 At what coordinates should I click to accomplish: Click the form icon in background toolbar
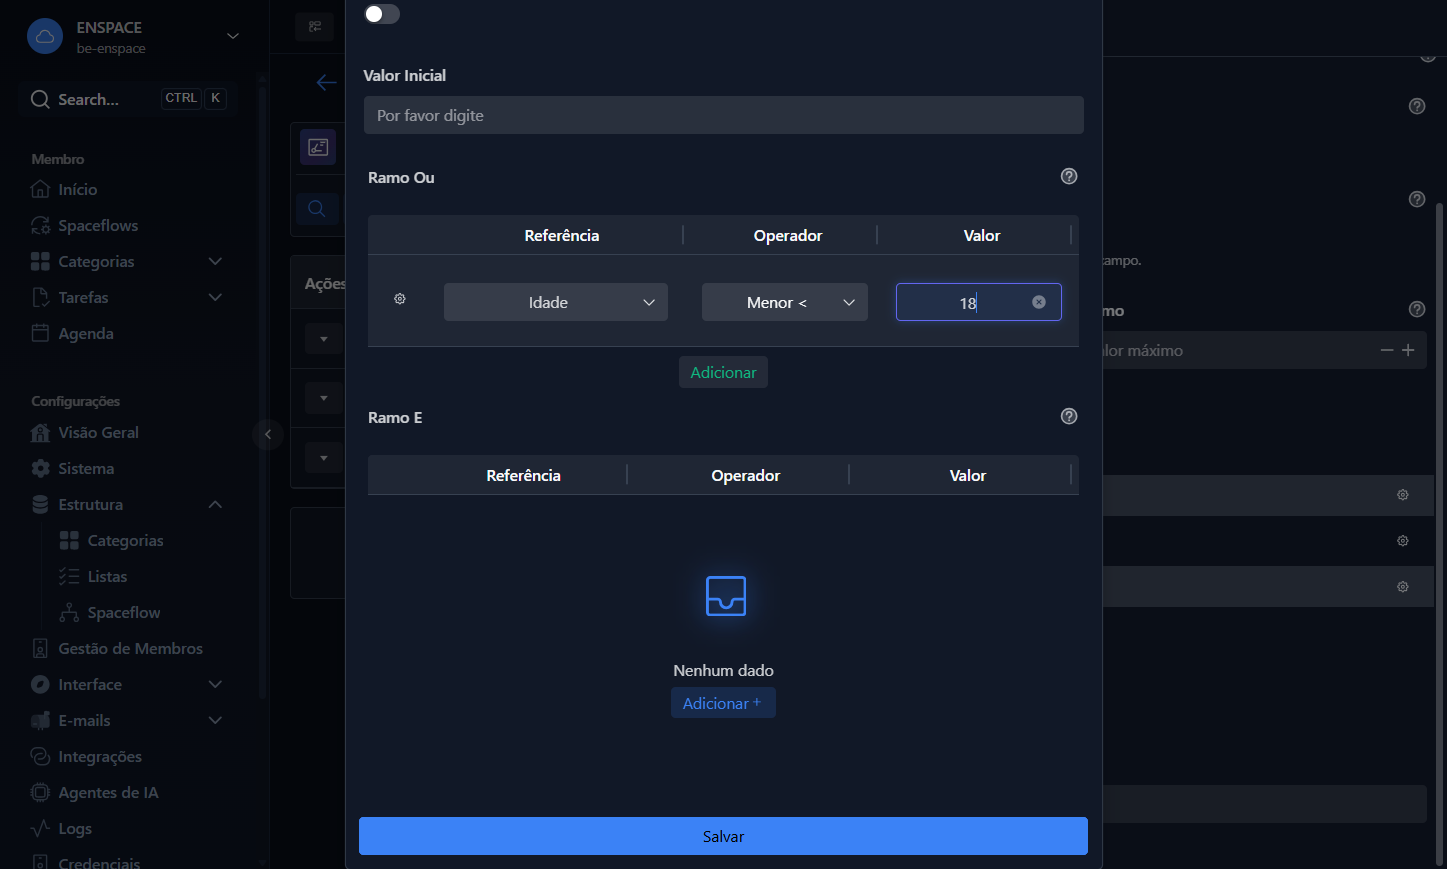tap(318, 147)
